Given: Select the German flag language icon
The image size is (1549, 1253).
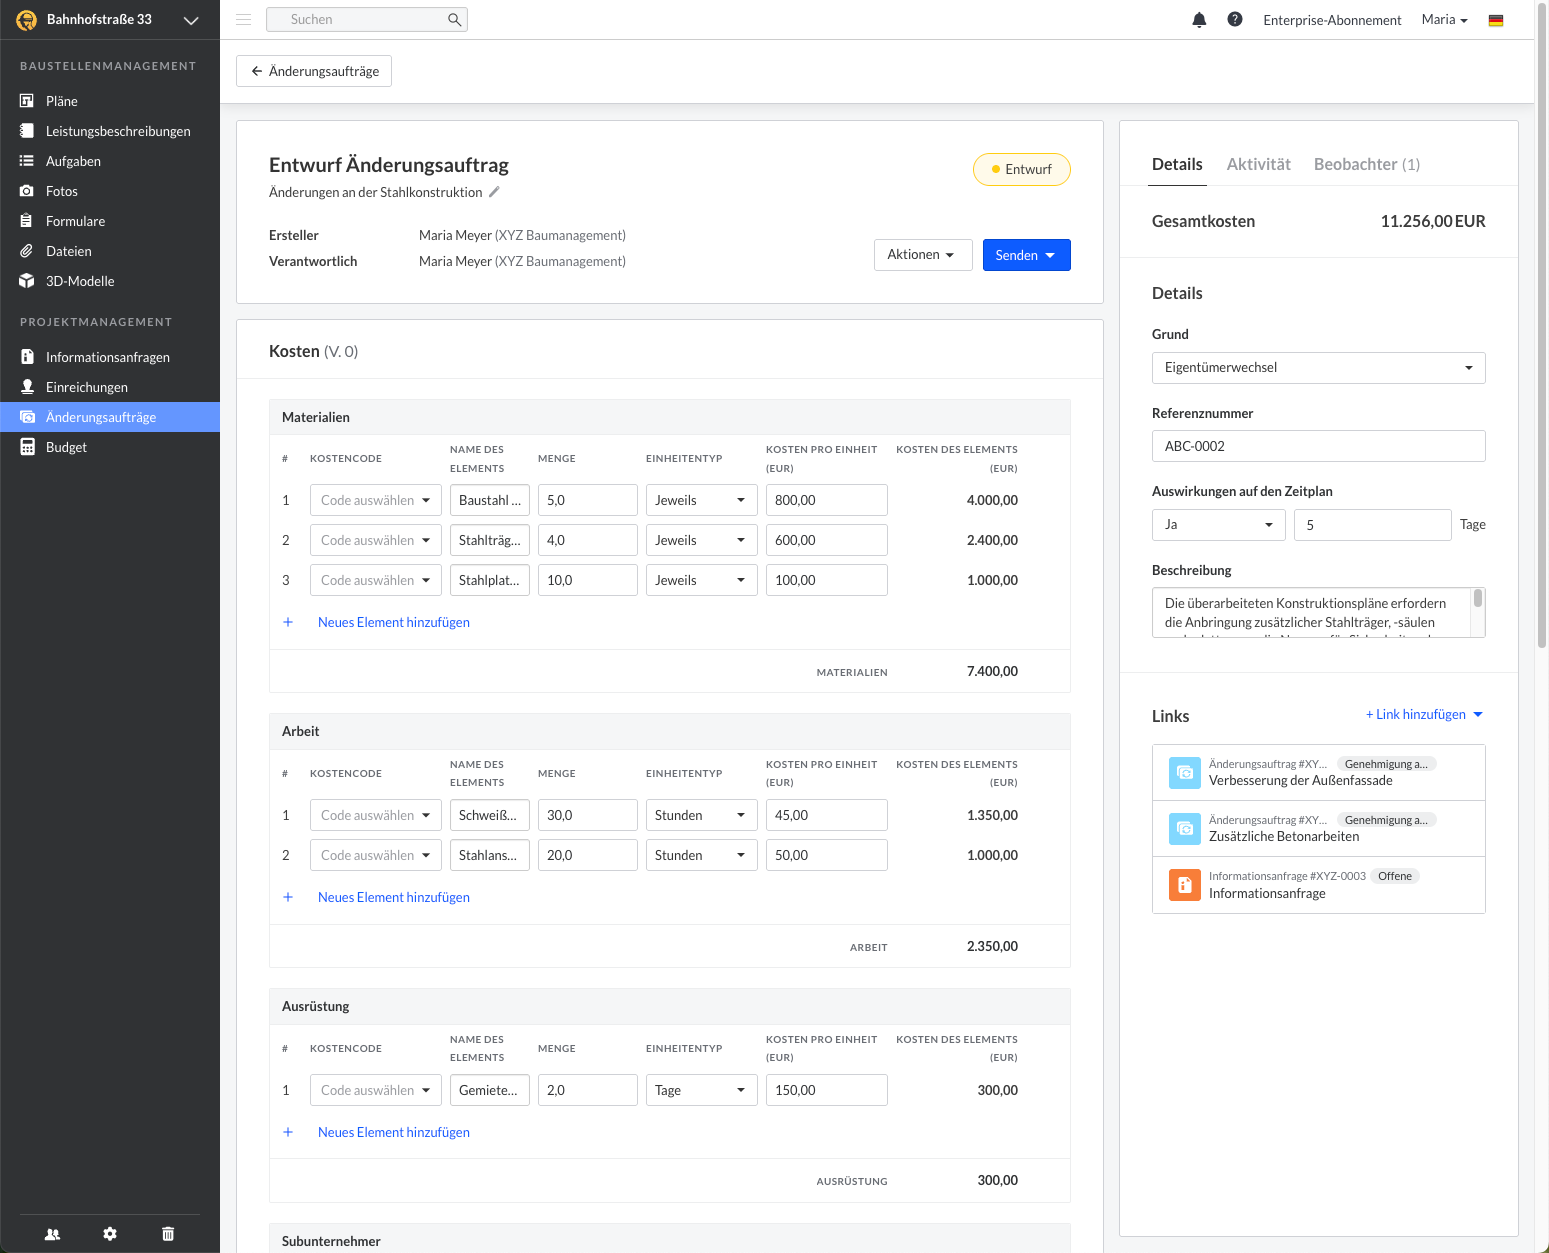Looking at the screenshot, I should (x=1496, y=20).
